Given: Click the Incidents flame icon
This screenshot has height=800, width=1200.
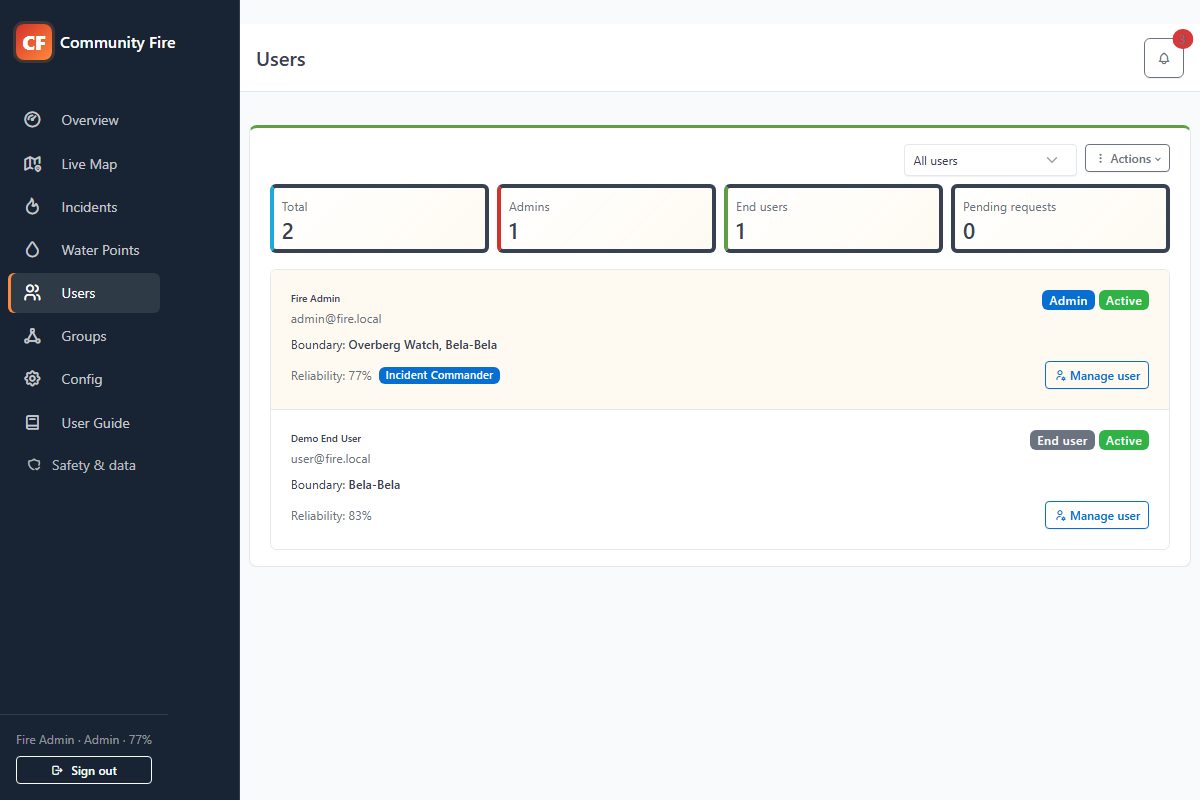Looking at the screenshot, I should [33, 207].
